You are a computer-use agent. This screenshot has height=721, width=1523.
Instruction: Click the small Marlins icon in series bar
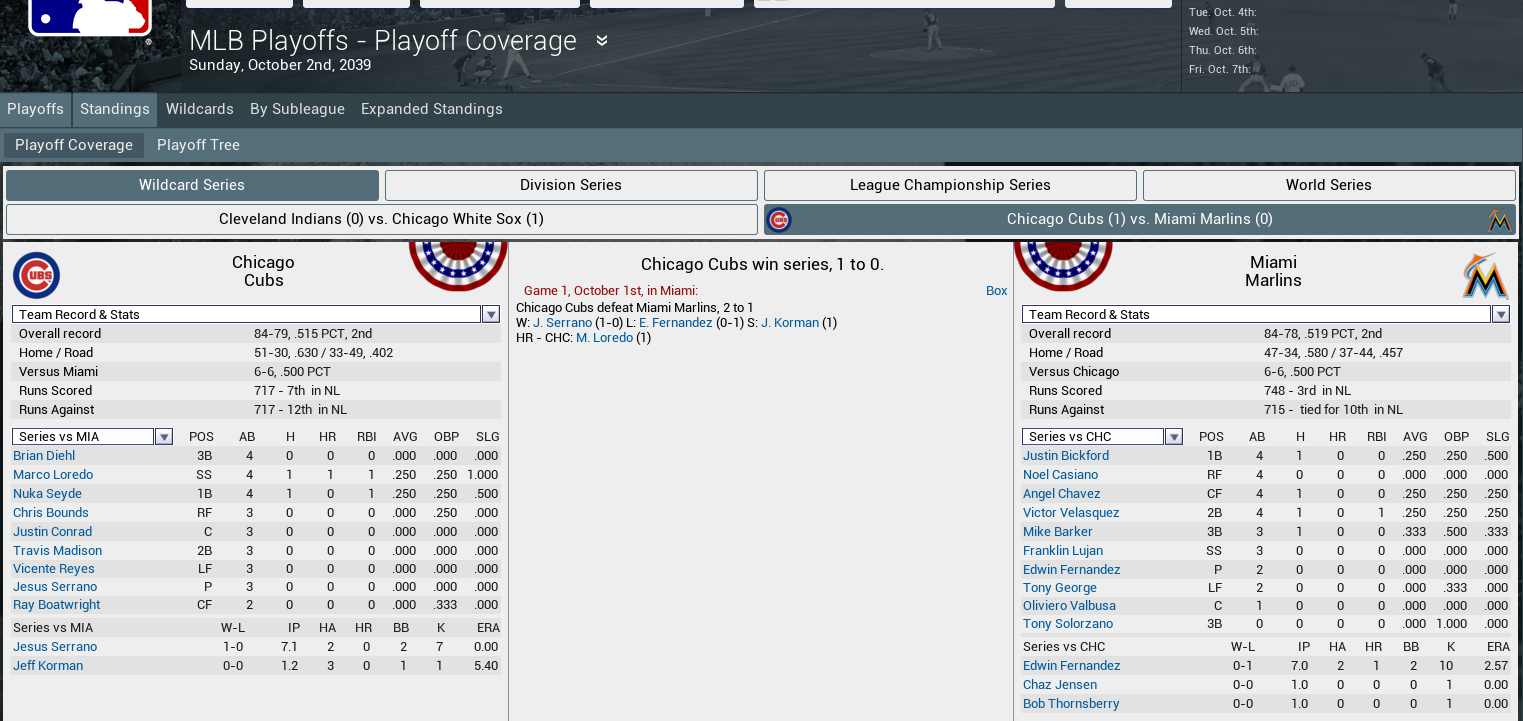[1499, 220]
